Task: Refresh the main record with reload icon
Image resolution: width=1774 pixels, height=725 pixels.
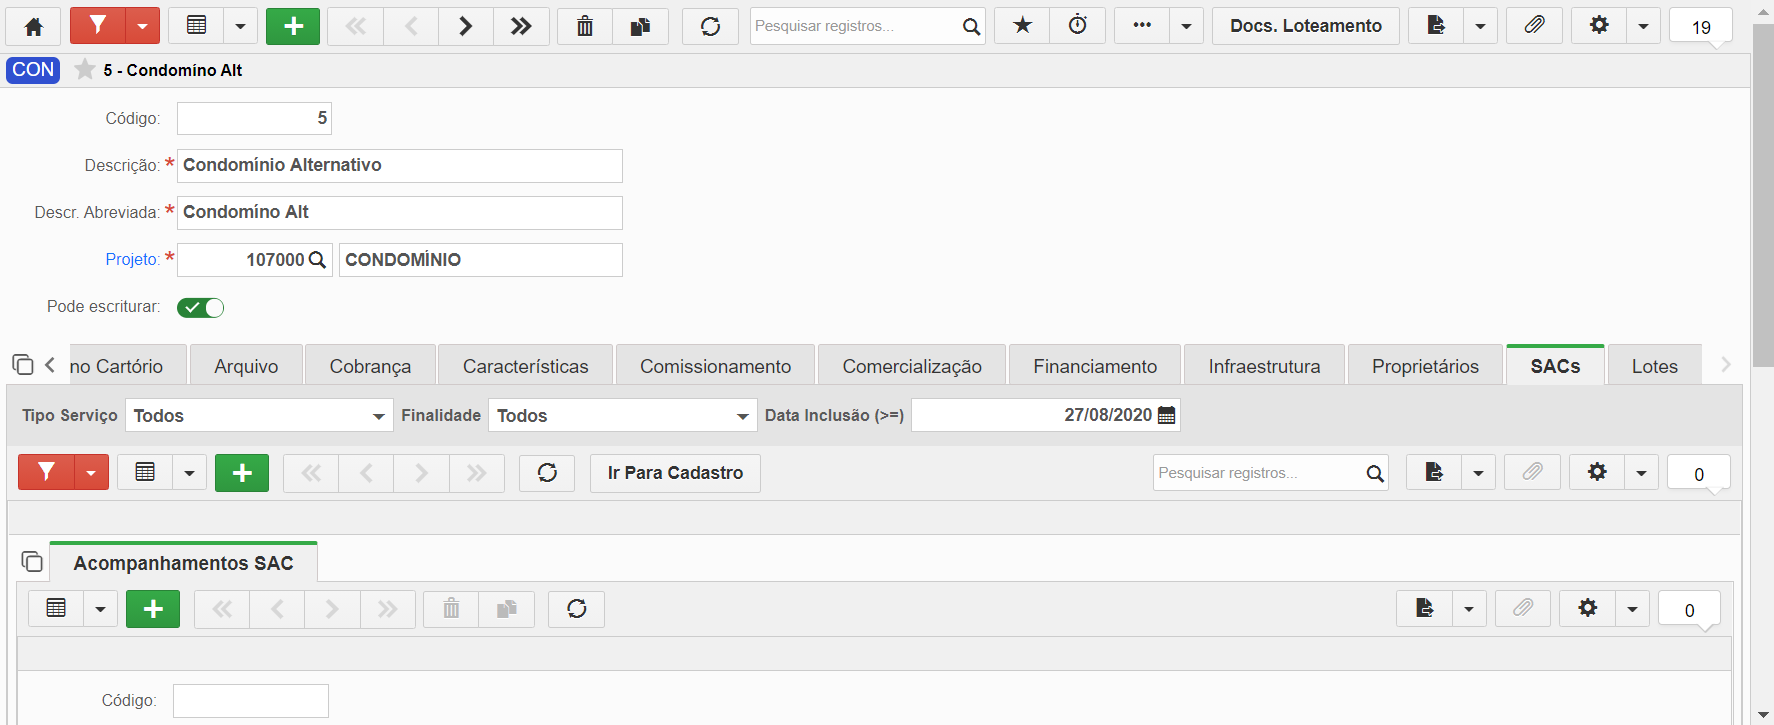Action: [710, 26]
